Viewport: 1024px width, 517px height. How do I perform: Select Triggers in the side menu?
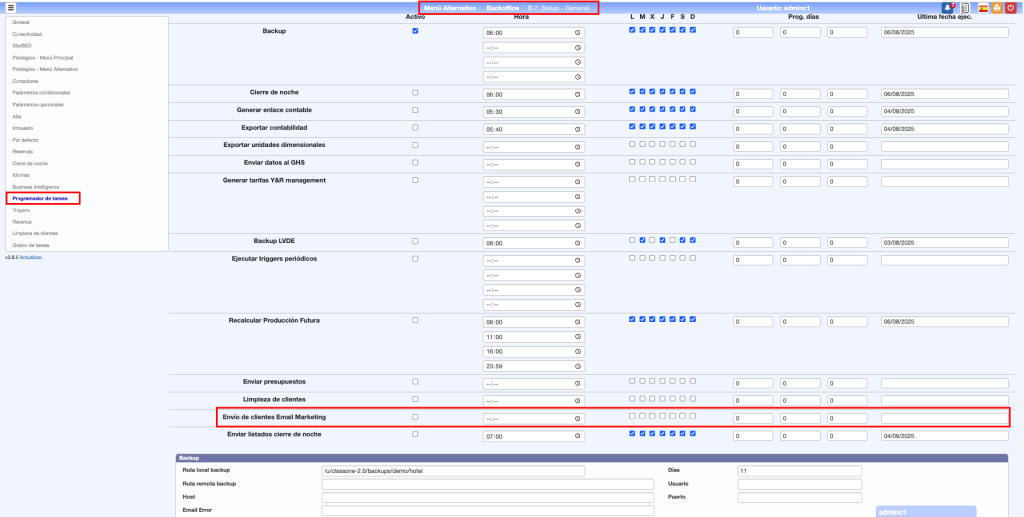click(x=21, y=211)
